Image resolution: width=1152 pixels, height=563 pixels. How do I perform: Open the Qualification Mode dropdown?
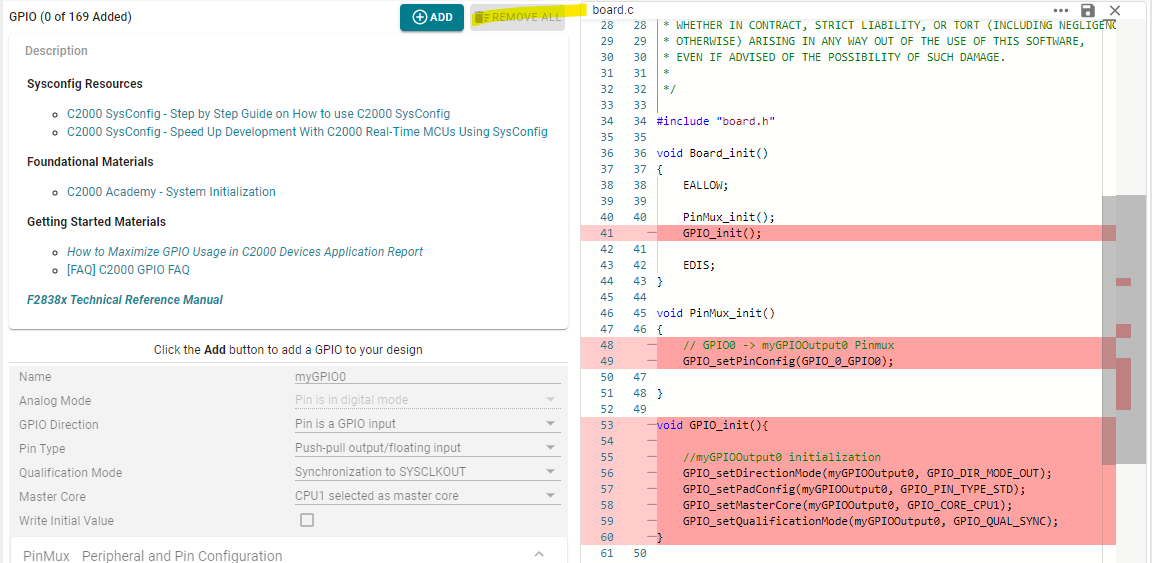[x=428, y=472]
